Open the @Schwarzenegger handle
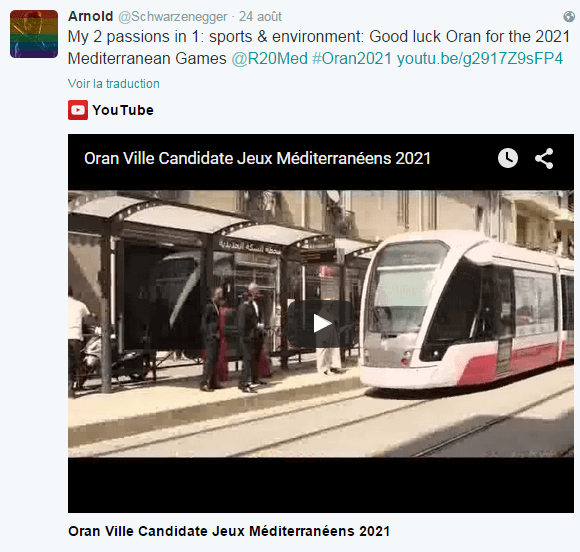This screenshot has height=552, width=580. tap(173, 17)
